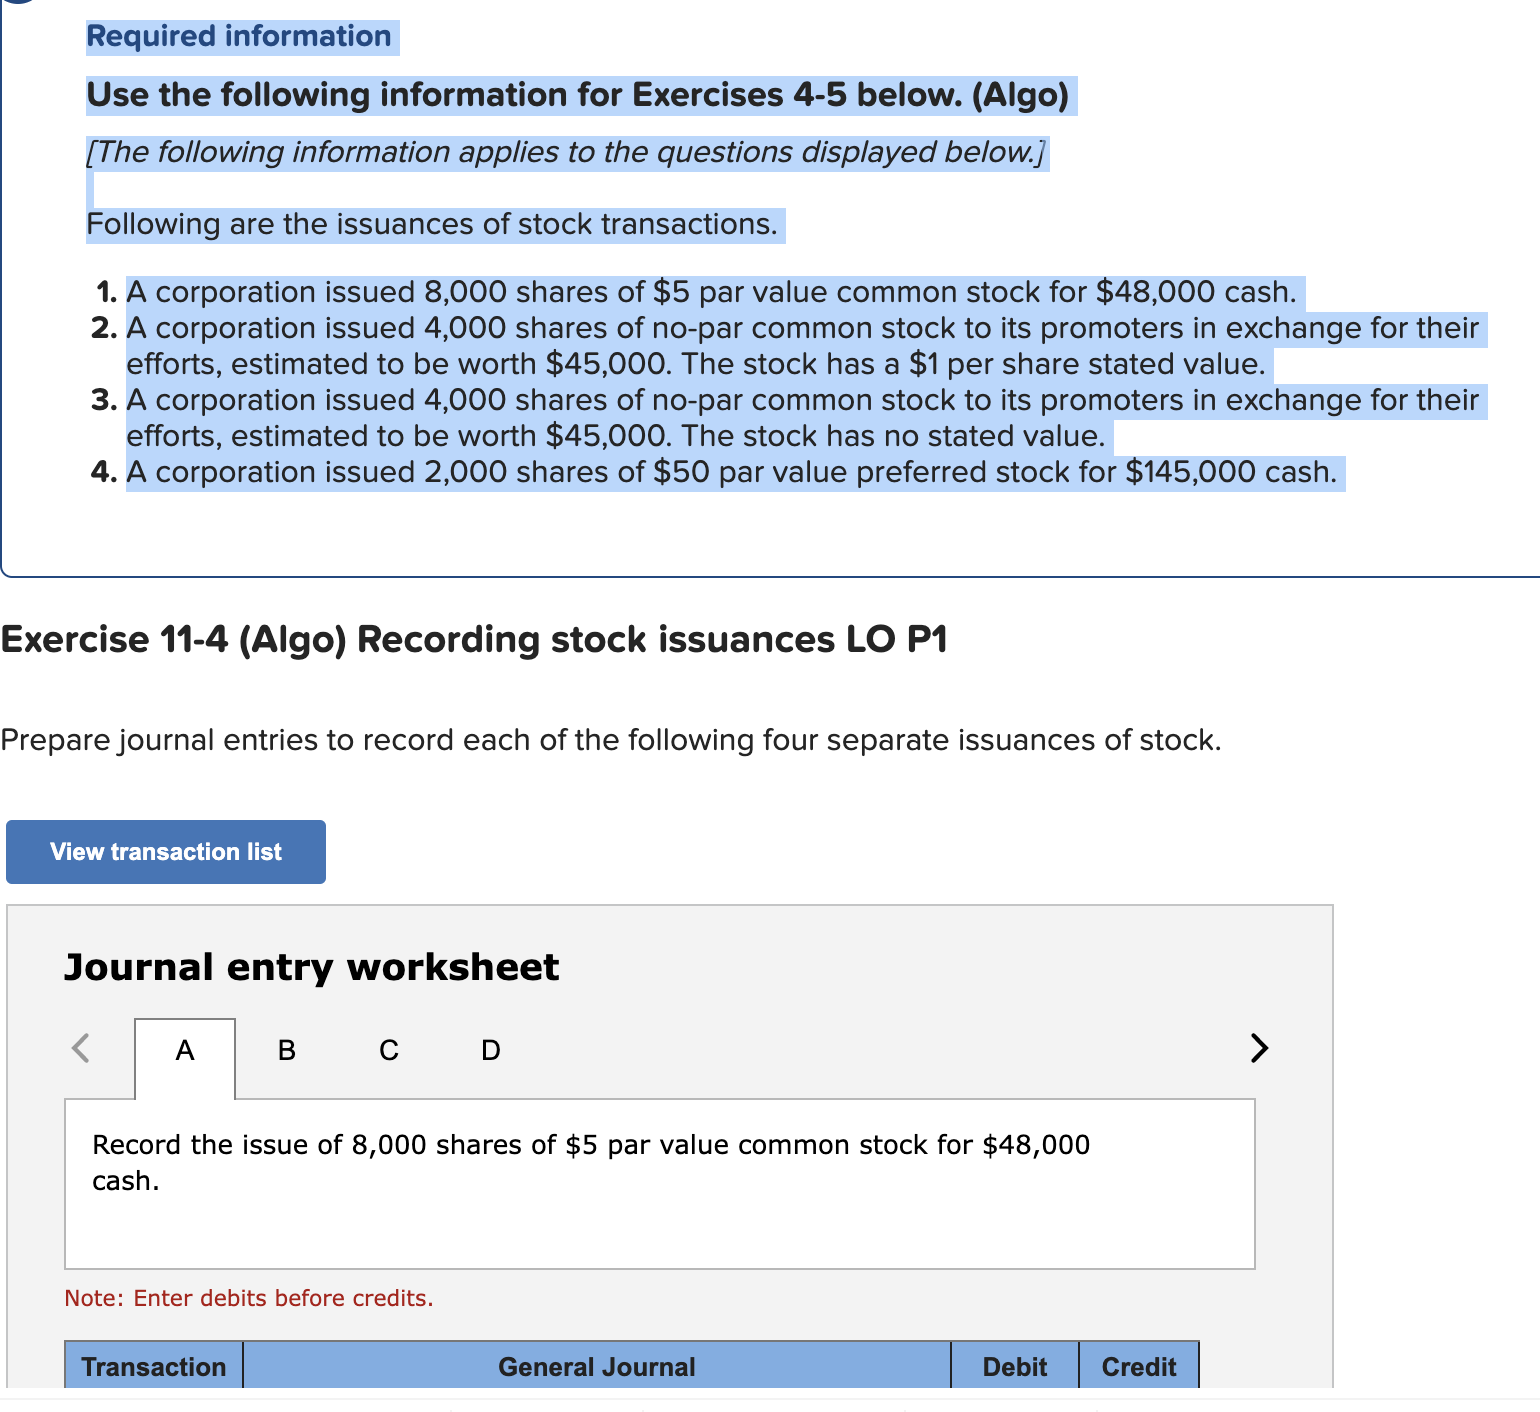The width and height of the screenshot is (1540, 1412).
Task: Click the General Journal column header
Action: pyautogui.click(x=595, y=1367)
